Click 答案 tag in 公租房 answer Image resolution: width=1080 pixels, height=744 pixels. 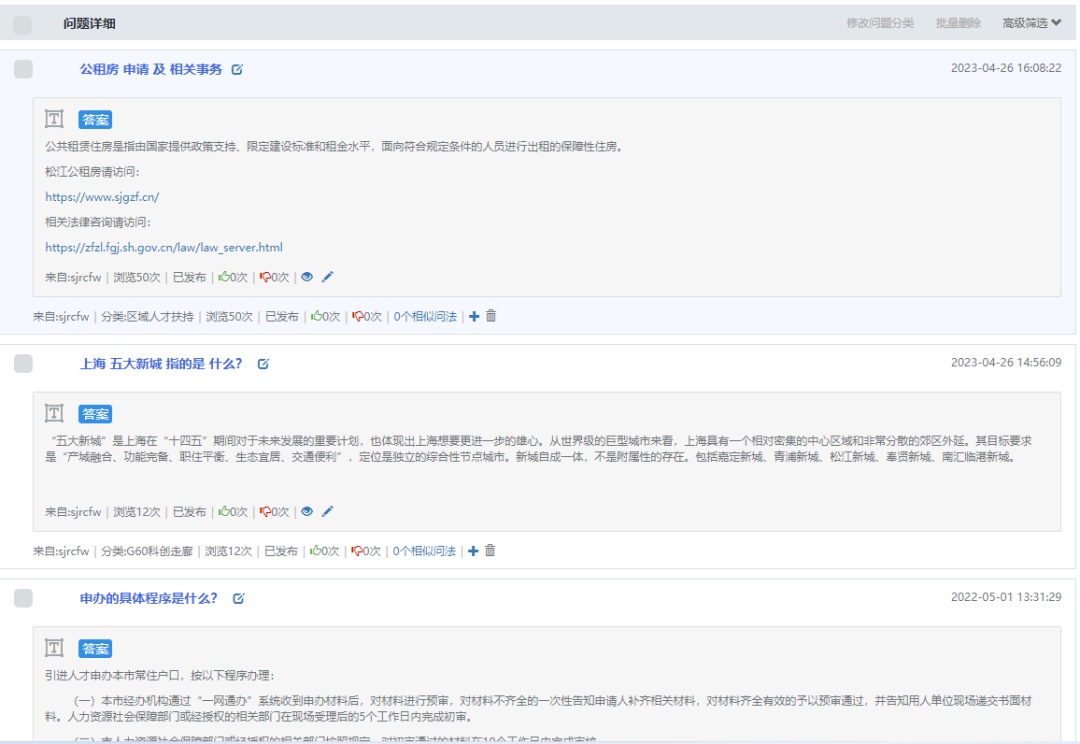(95, 120)
